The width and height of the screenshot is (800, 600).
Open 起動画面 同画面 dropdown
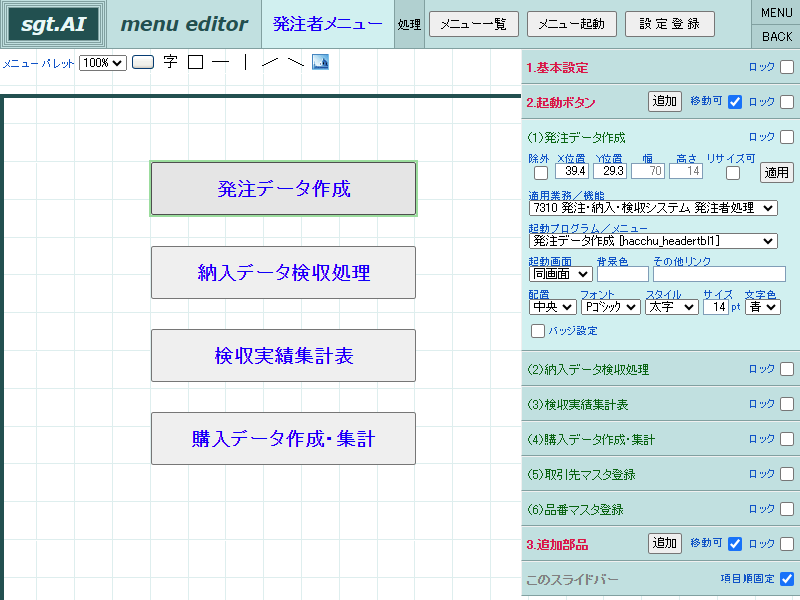[561, 274]
